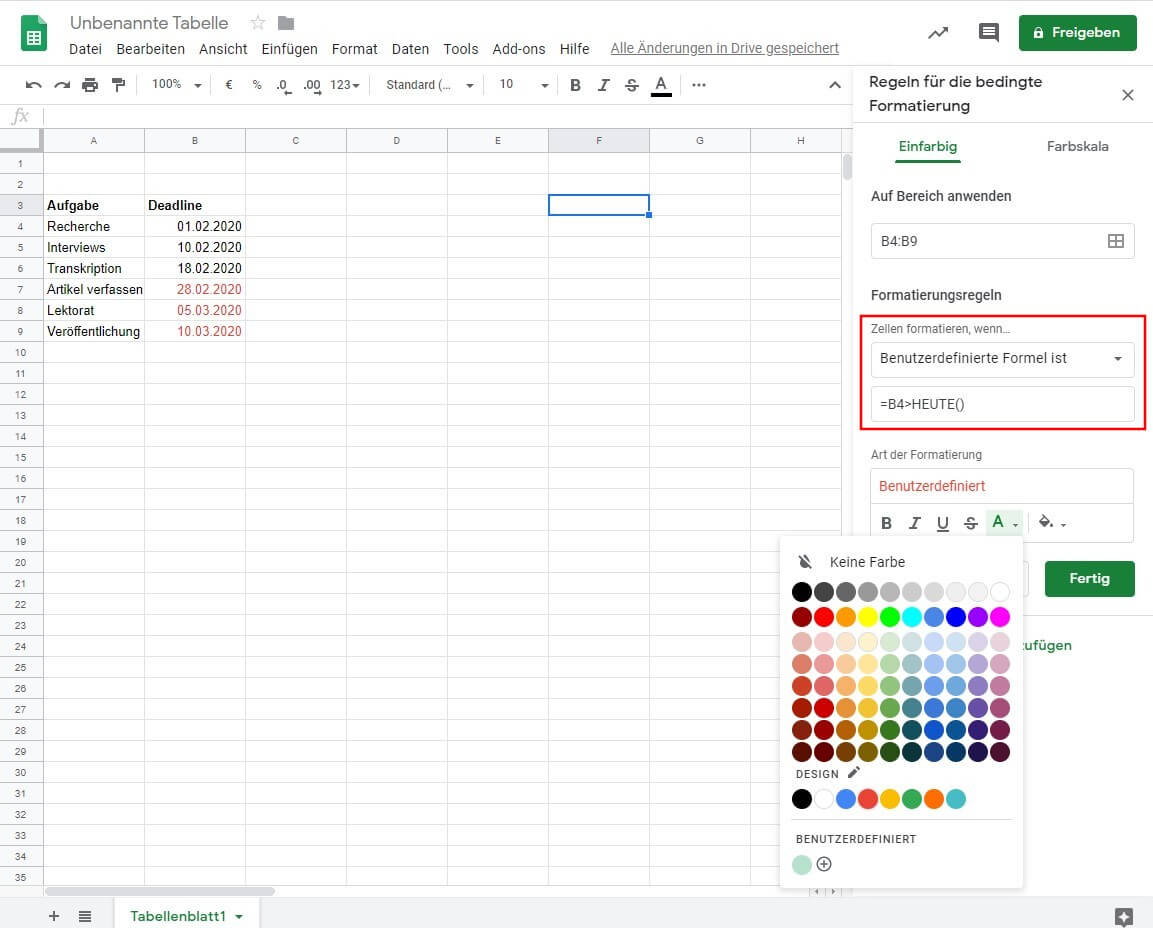Switch to the Farbskala tab
Screen dimensions: 1153x928
(1077, 146)
